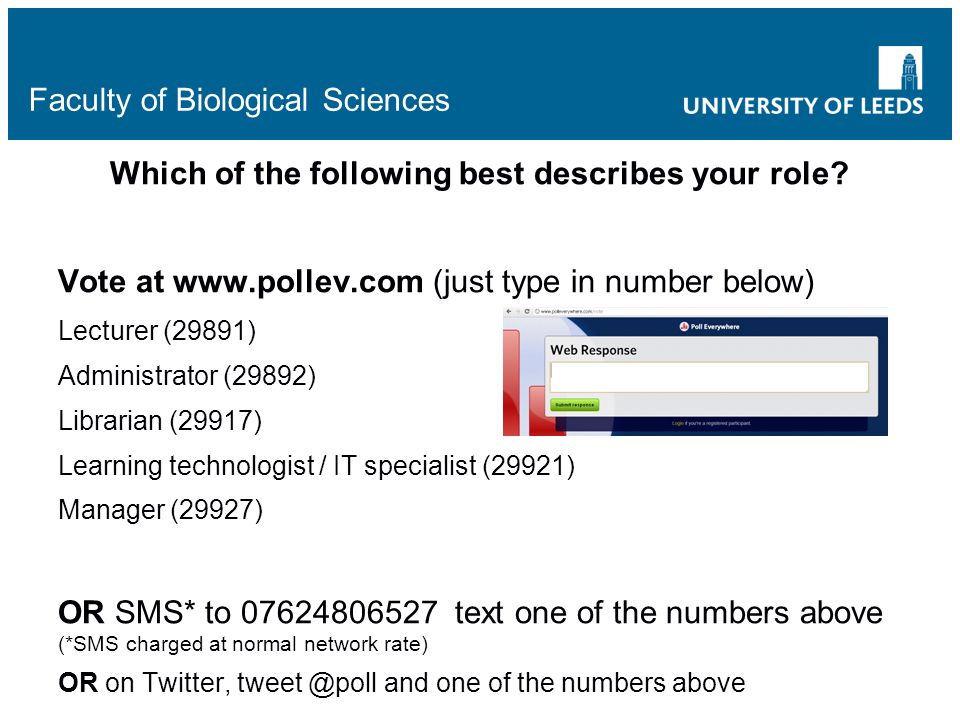The width and height of the screenshot is (960, 720).
Task: Click the green Submit response button
Action: pos(574,405)
